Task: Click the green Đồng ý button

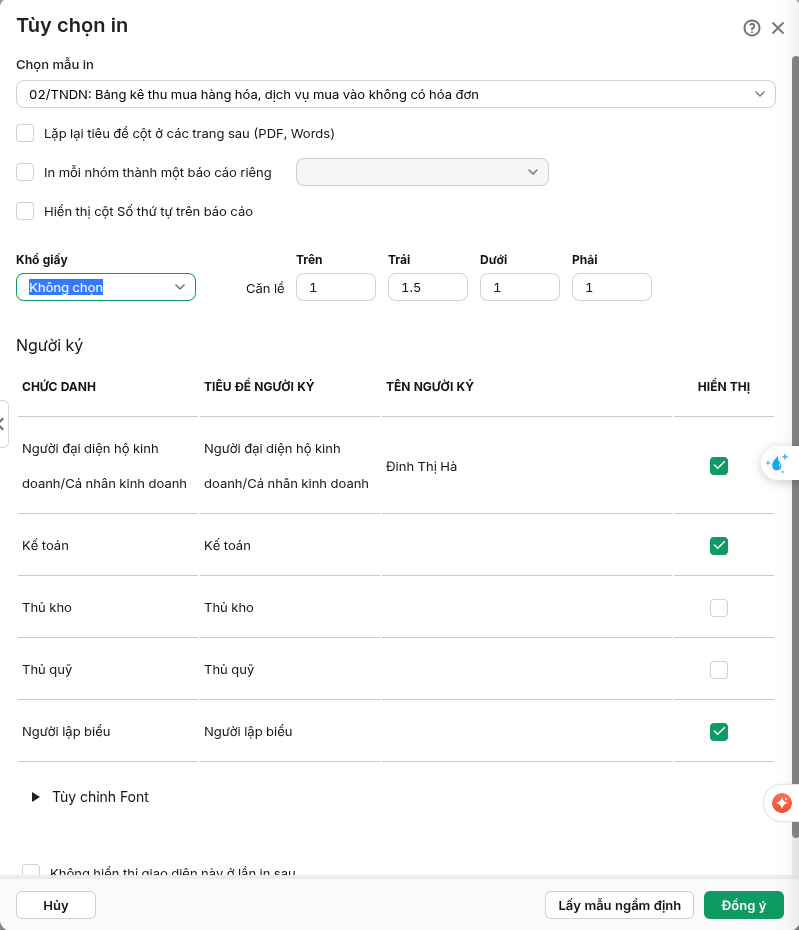Action: click(744, 905)
